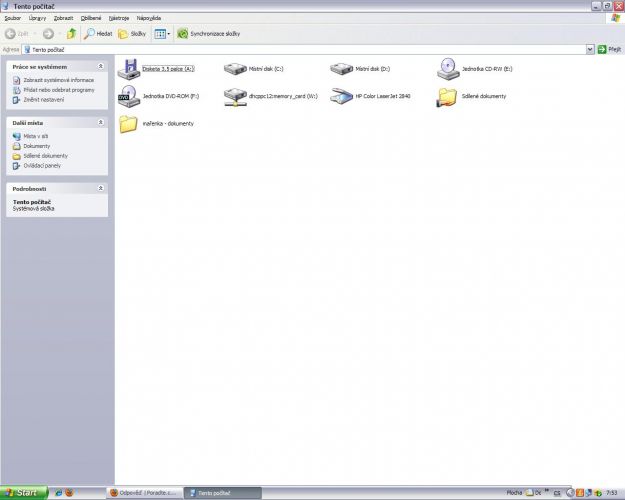The height and width of the screenshot is (500, 625).
Task: Open Místní disk (C:) drive icon
Action: (235, 69)
